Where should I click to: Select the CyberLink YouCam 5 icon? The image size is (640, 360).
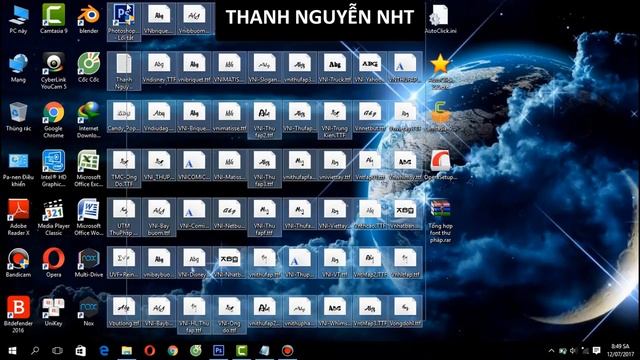point(53,71)
